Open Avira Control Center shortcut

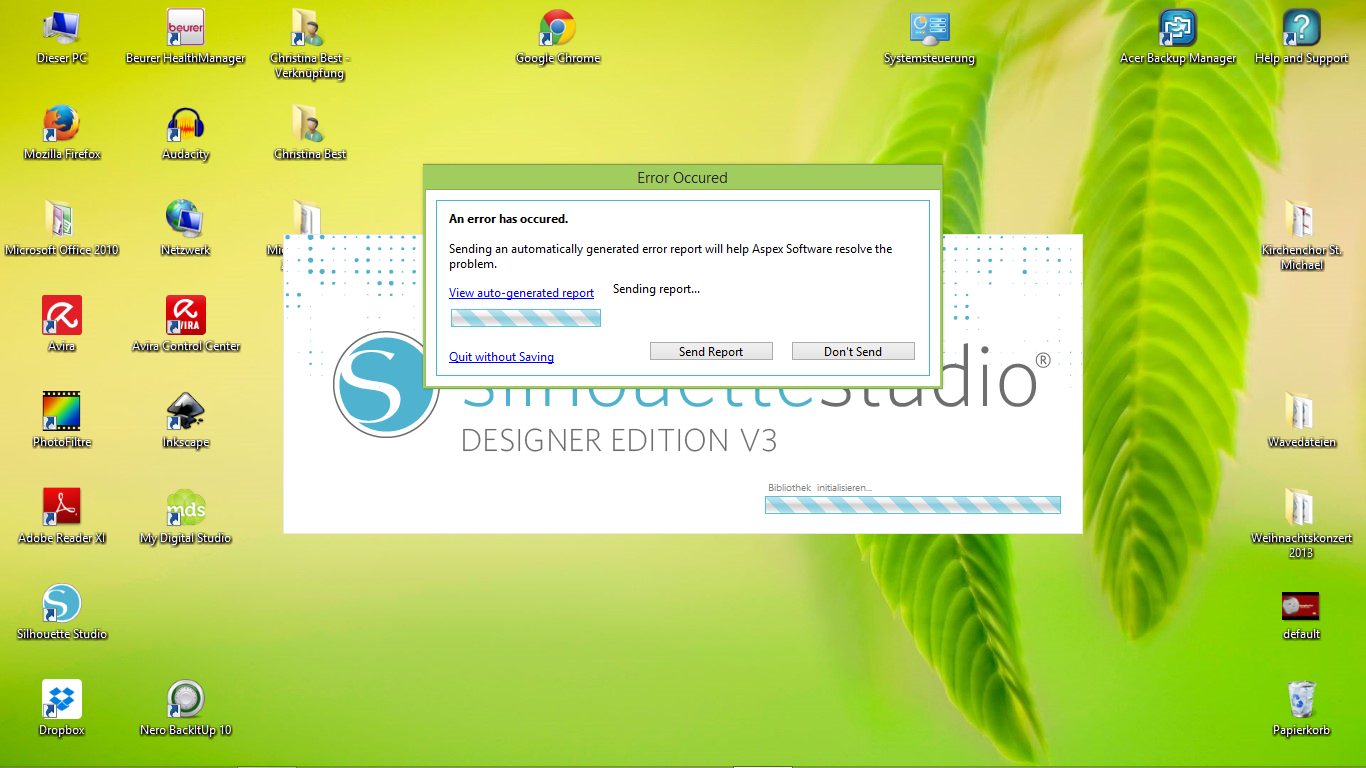(x=185, y=325)
